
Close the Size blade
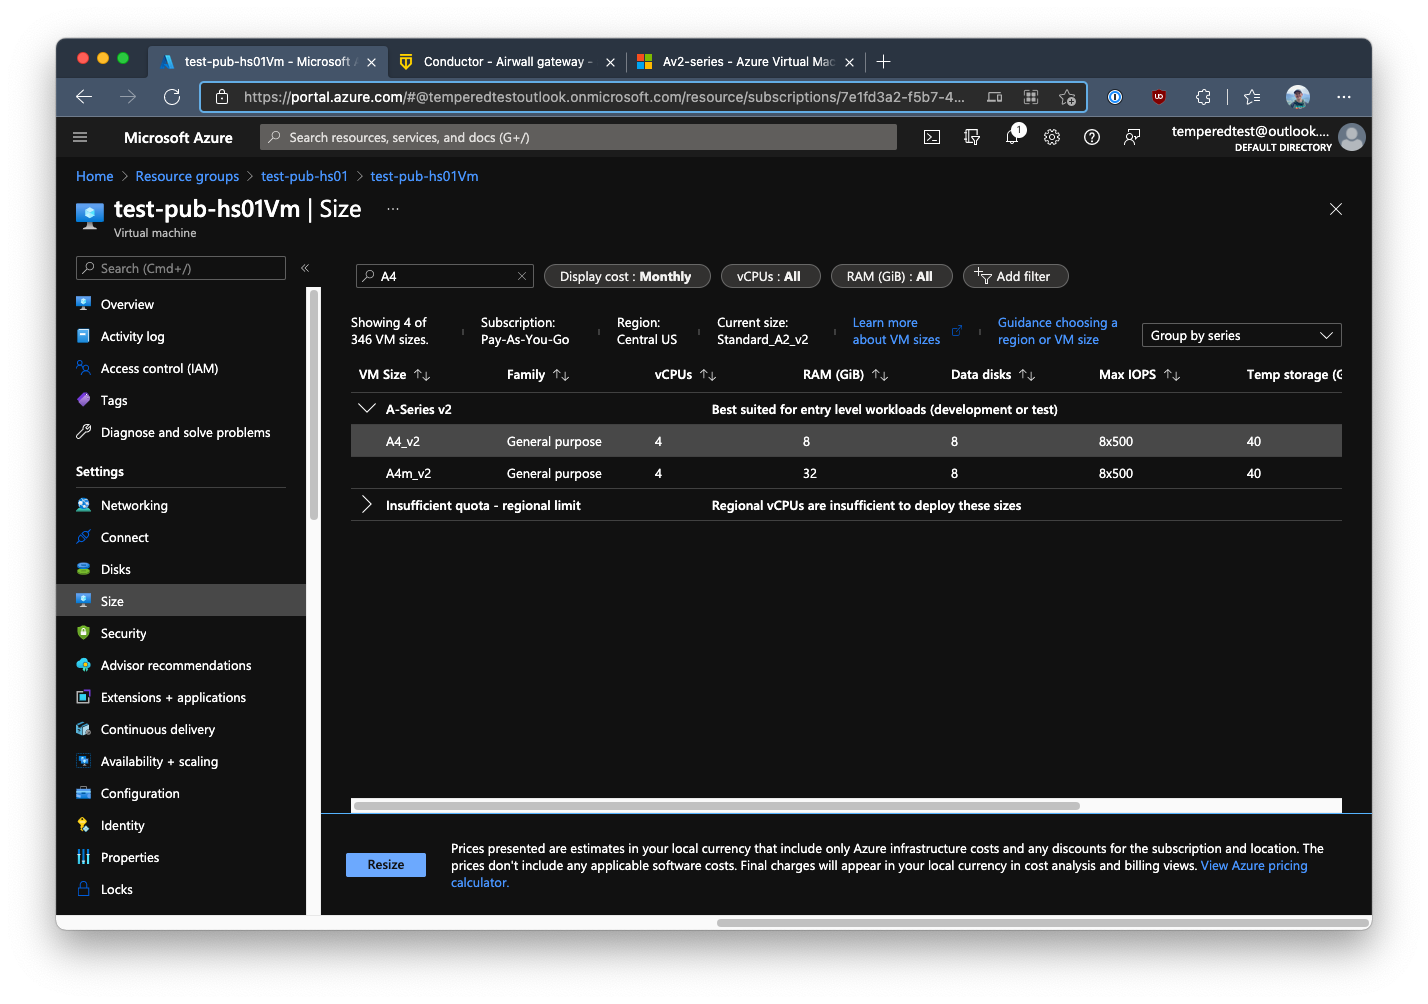point(1336,209)
